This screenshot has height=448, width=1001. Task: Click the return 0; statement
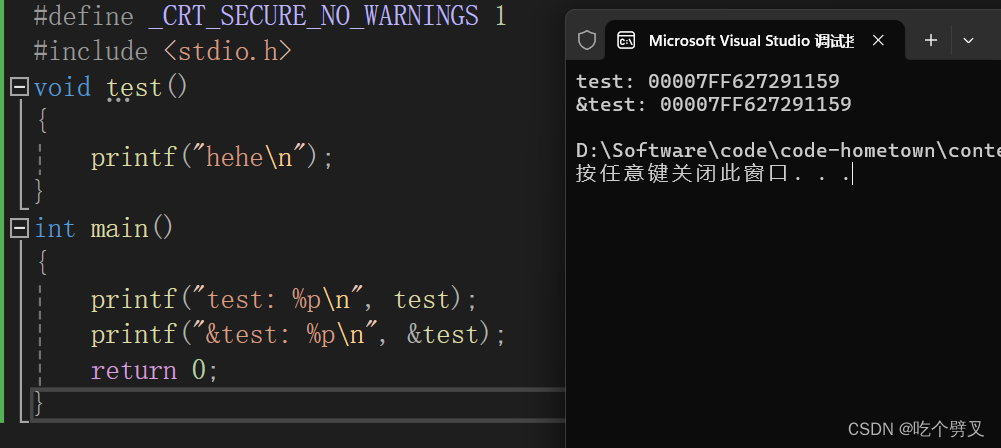point(154,370)
